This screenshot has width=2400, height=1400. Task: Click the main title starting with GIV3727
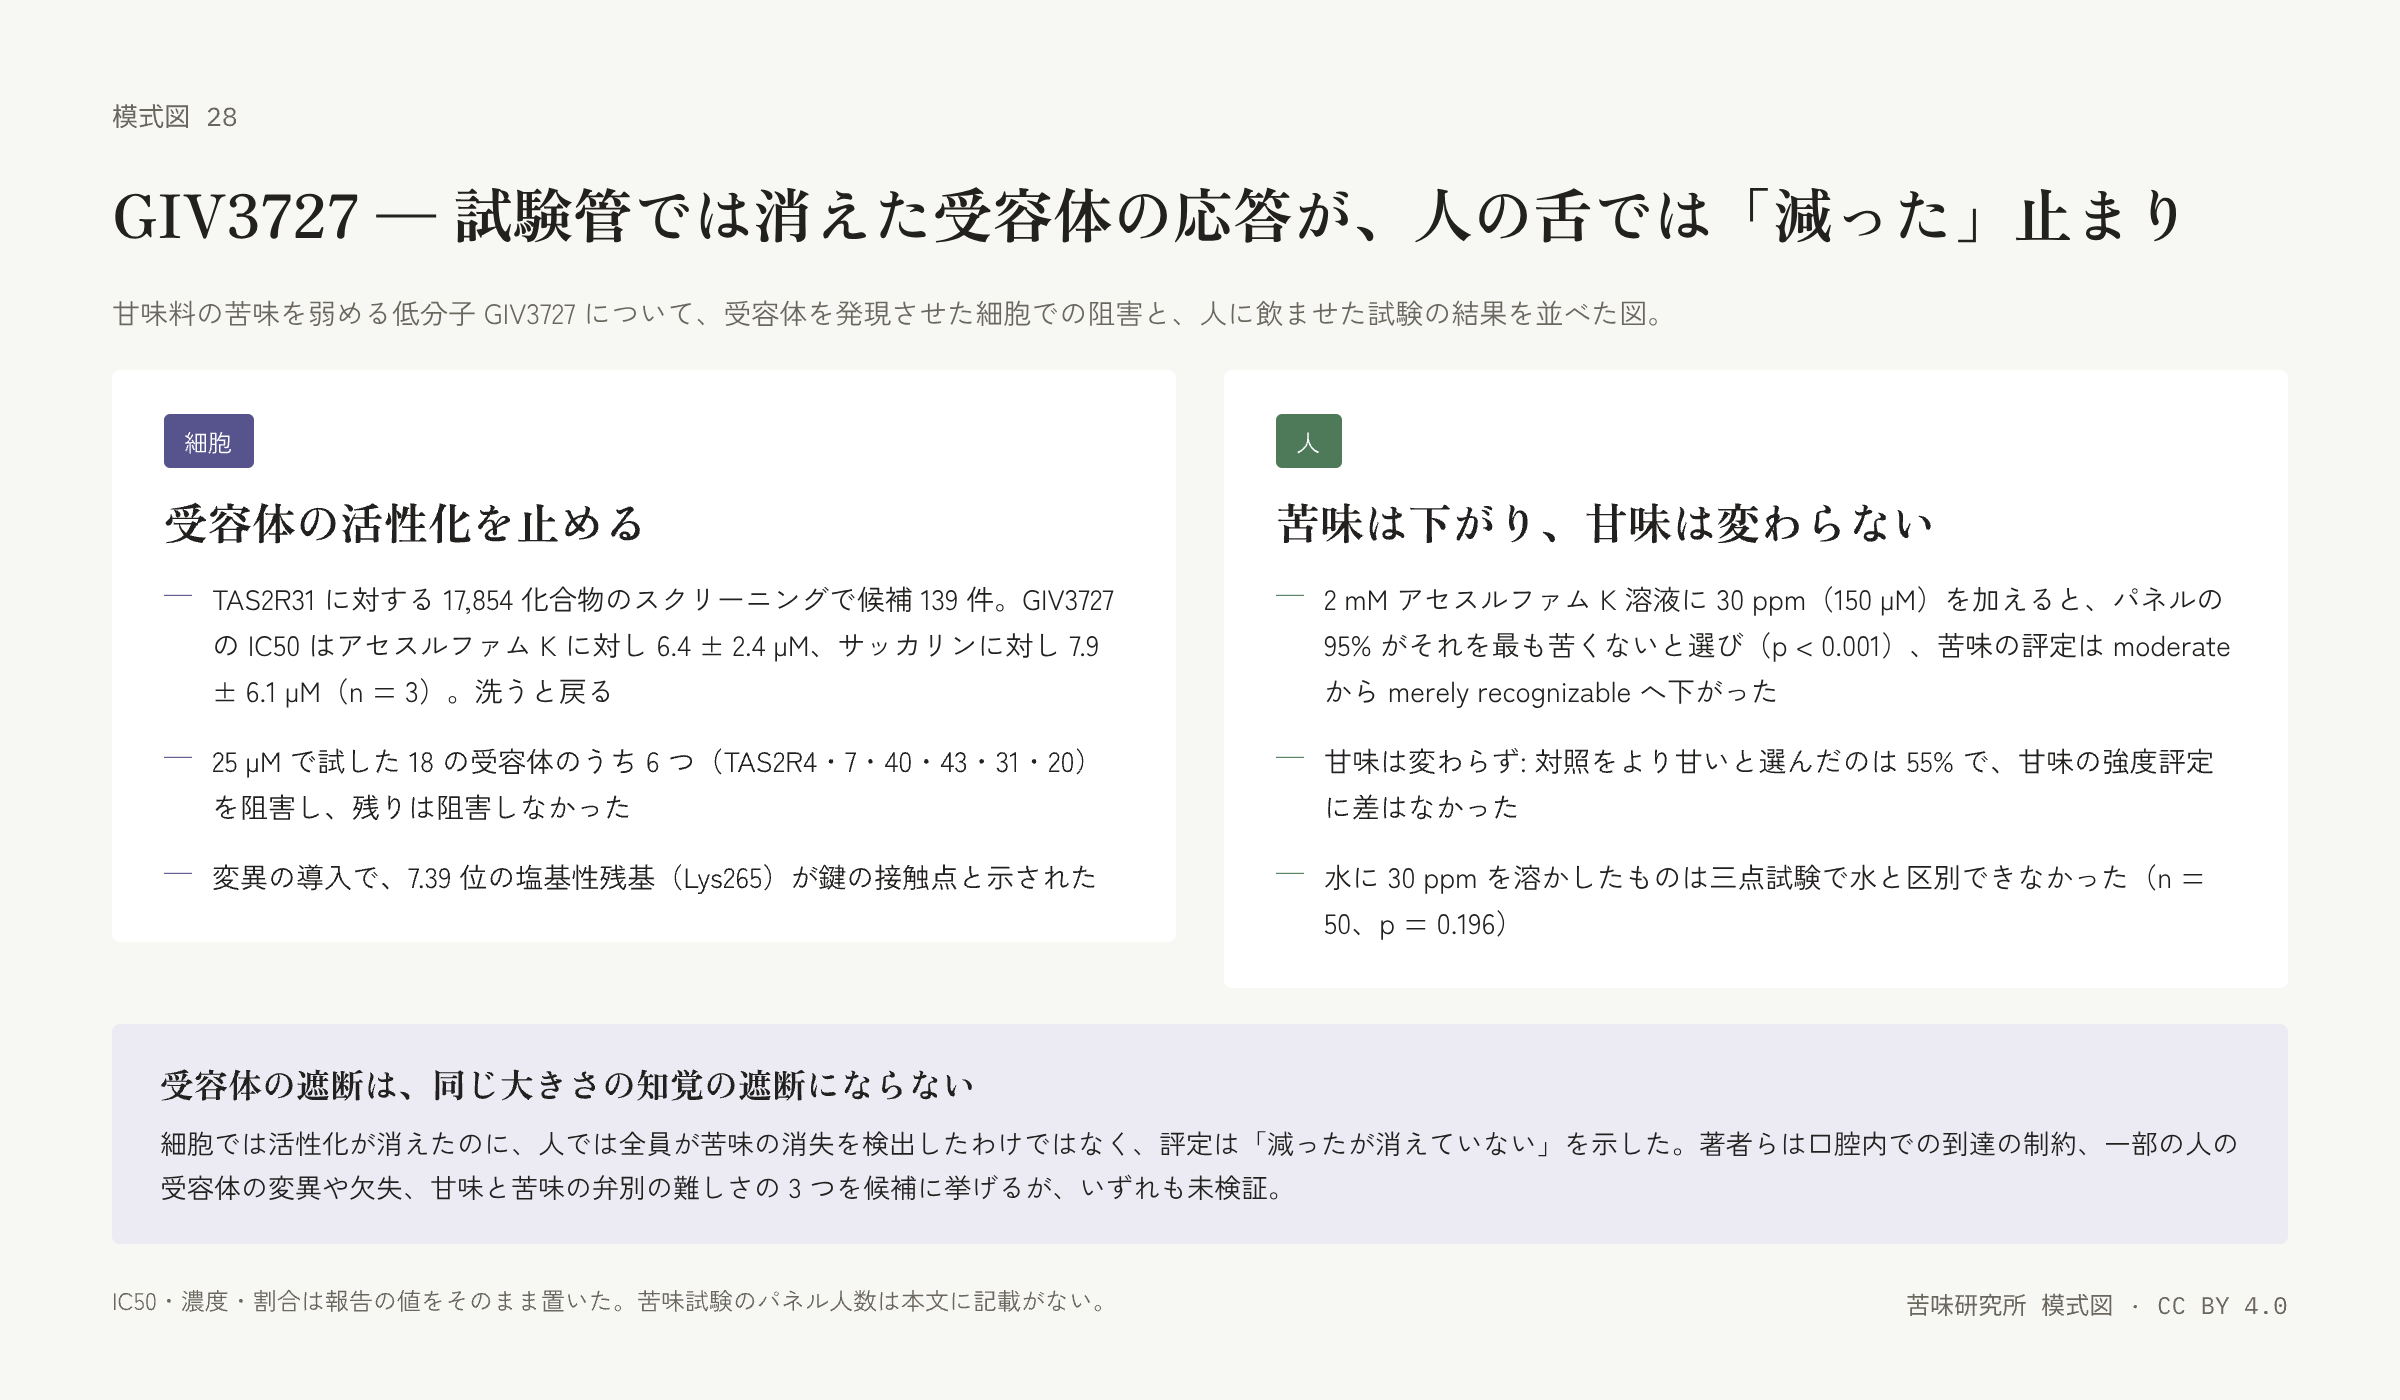pos(1148,216)
